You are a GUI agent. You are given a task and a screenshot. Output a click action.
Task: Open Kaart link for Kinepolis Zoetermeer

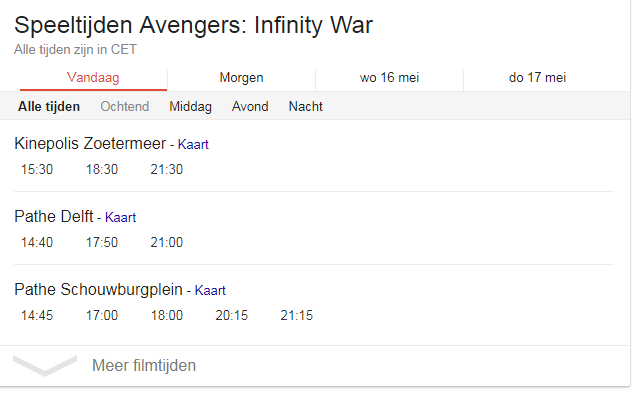point(193,144)
